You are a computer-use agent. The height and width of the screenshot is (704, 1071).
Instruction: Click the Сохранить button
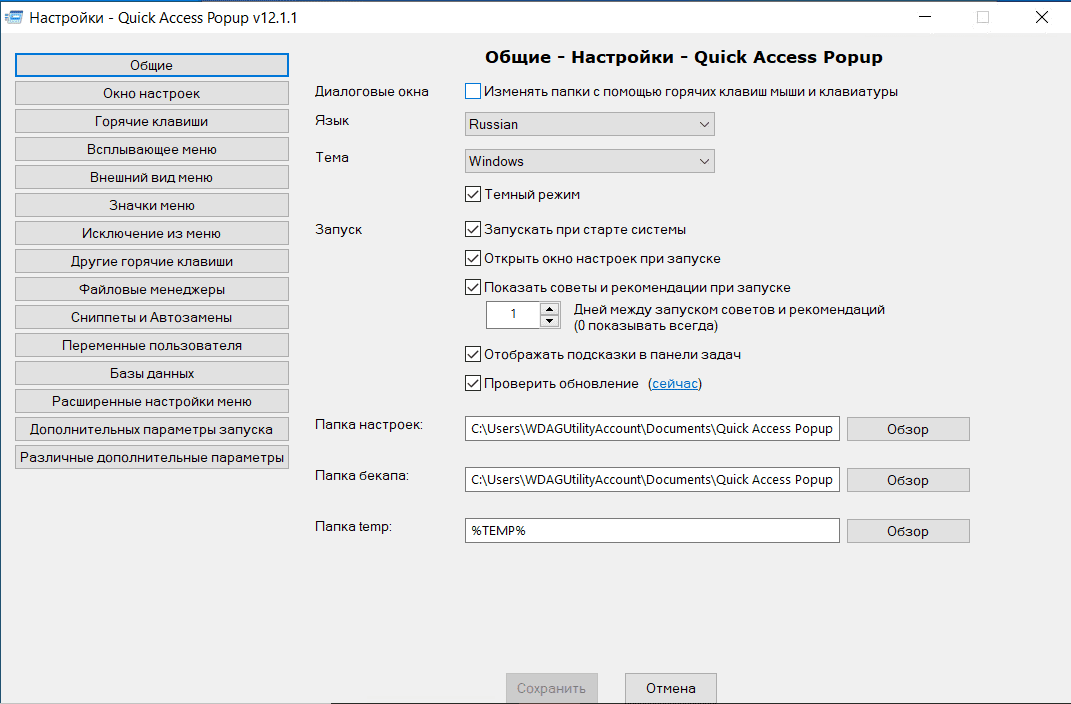point(551,688)
